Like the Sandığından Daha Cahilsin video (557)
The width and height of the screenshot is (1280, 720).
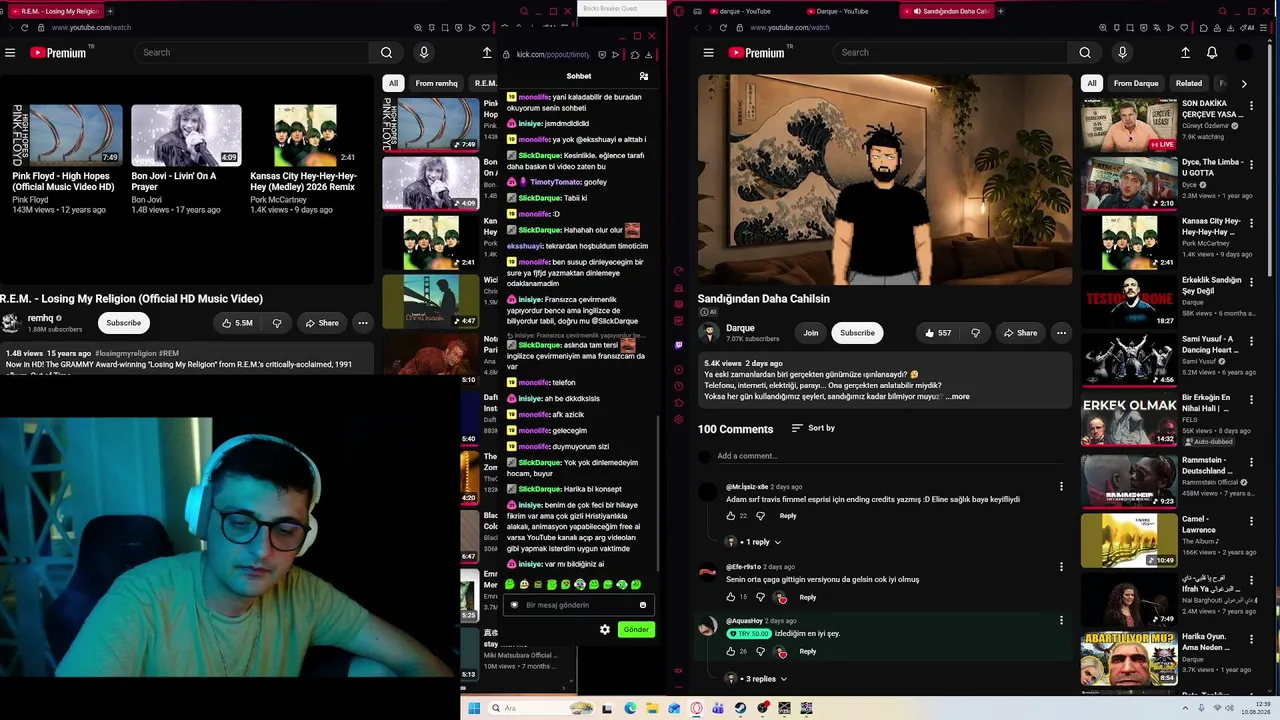click(x=938, y=333)
